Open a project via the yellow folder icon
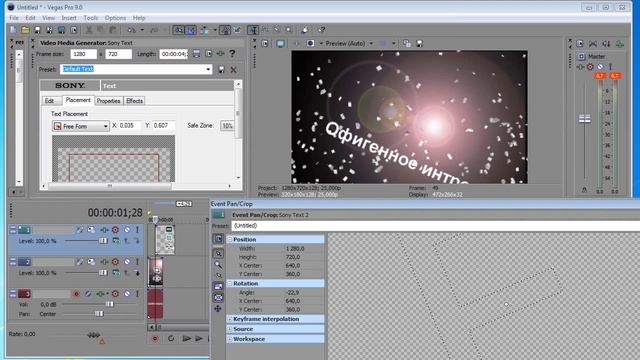 [25, 30]
